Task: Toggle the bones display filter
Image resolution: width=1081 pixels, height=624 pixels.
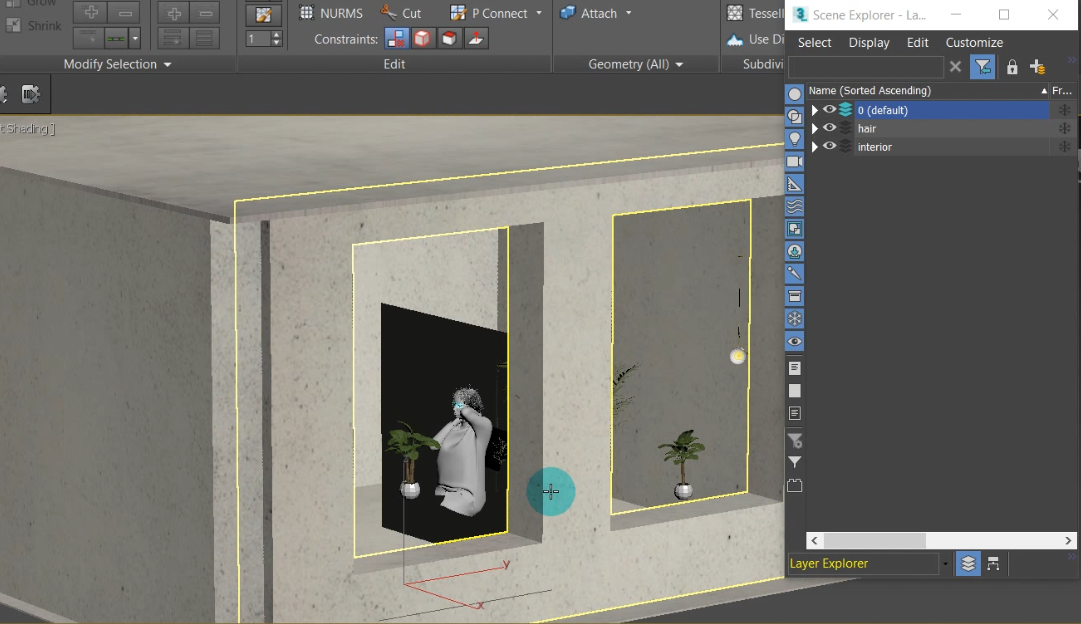Action: coord(794,274)
